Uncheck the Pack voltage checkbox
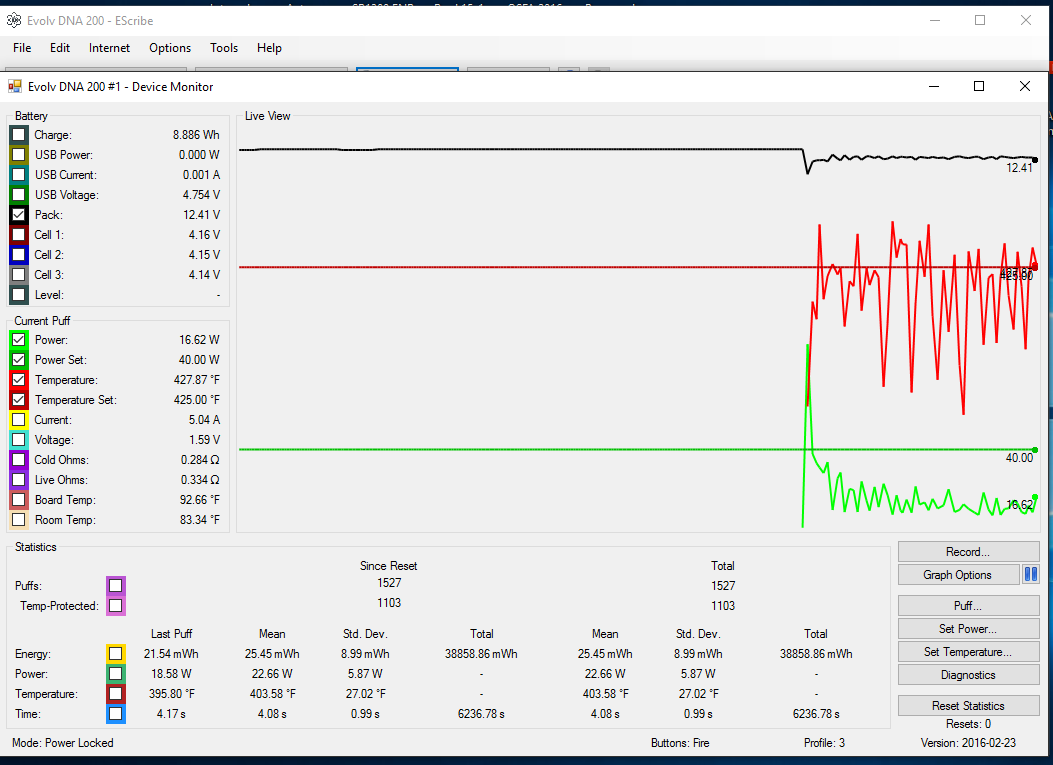 (19, 215)
